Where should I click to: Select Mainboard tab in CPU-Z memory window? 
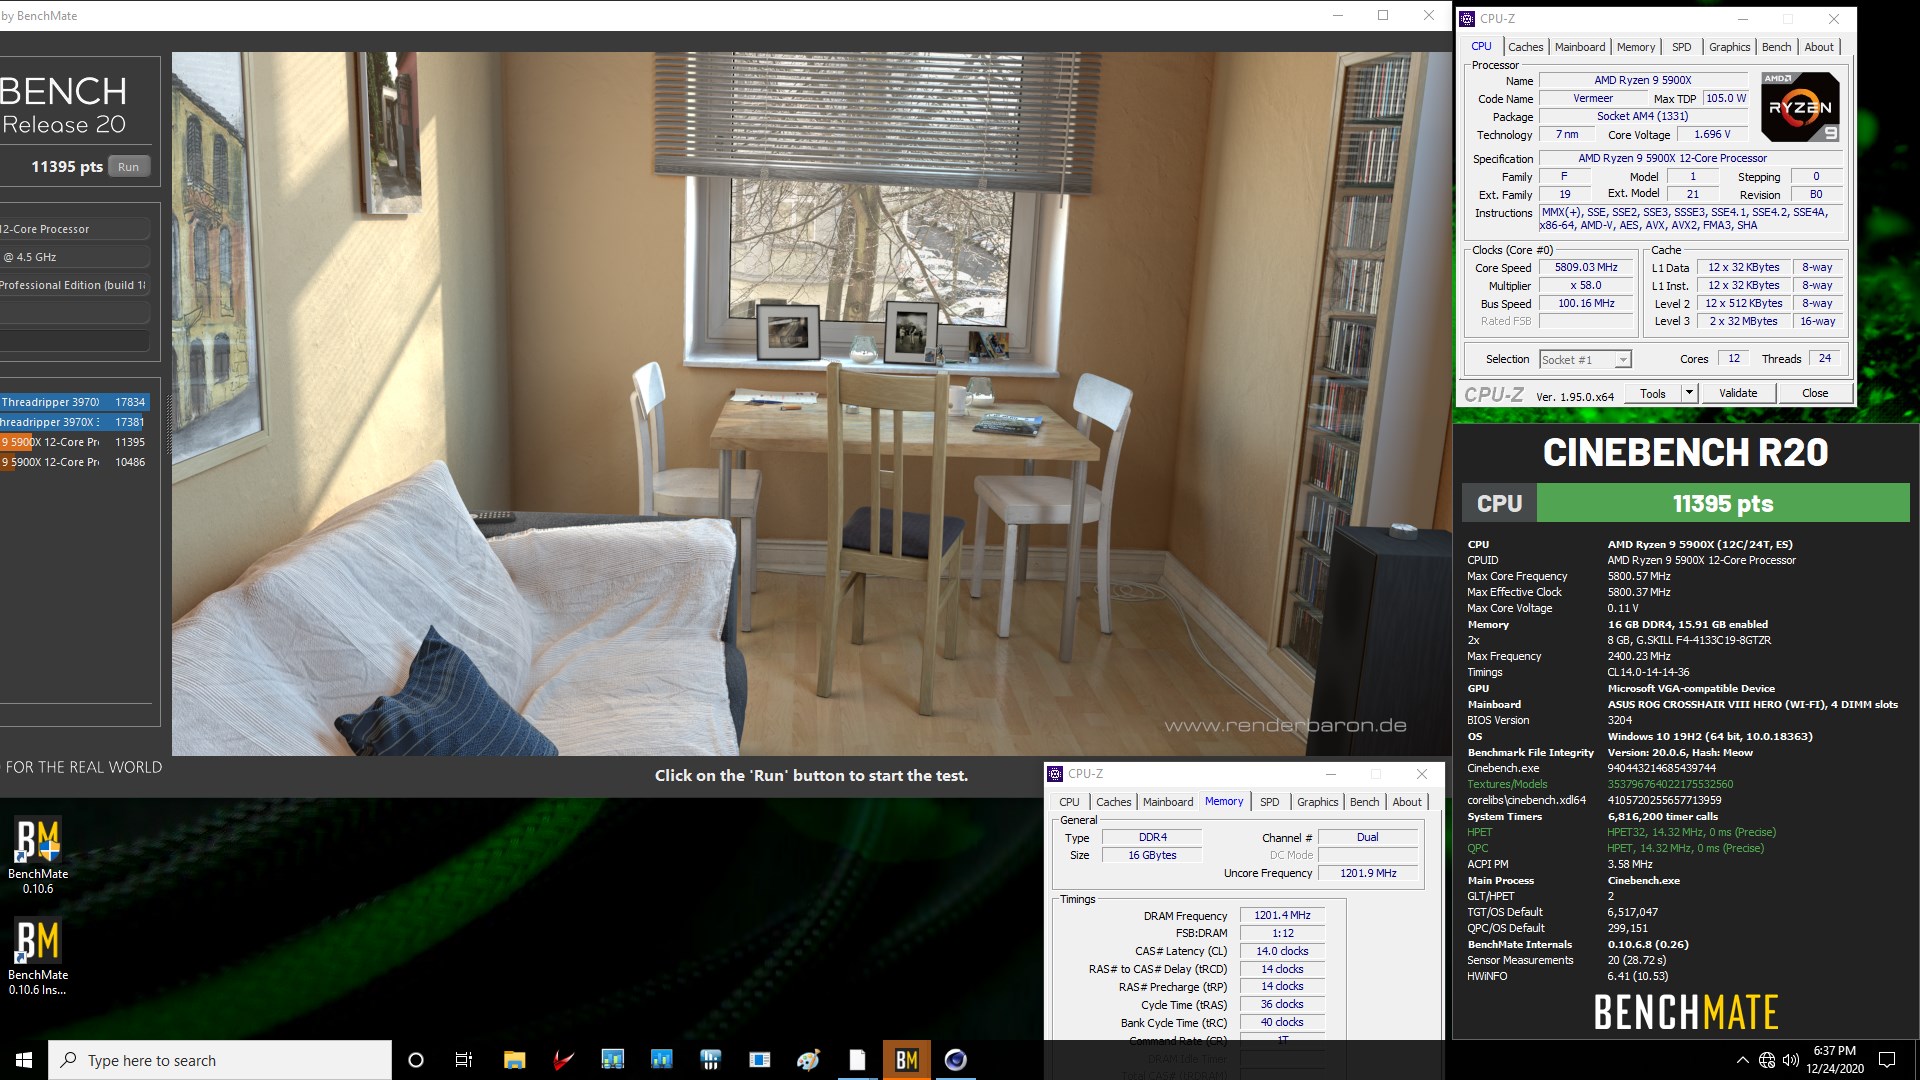click(1168, 802)
